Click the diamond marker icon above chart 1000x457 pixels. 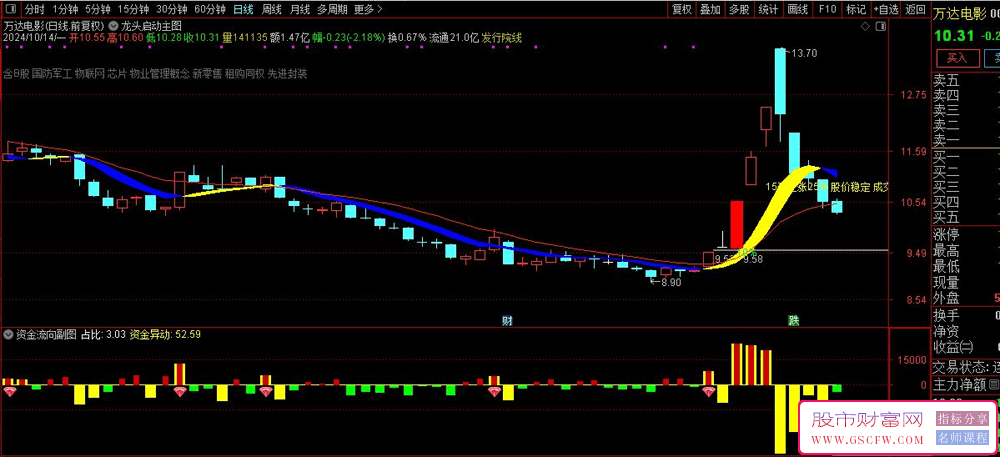865,26
